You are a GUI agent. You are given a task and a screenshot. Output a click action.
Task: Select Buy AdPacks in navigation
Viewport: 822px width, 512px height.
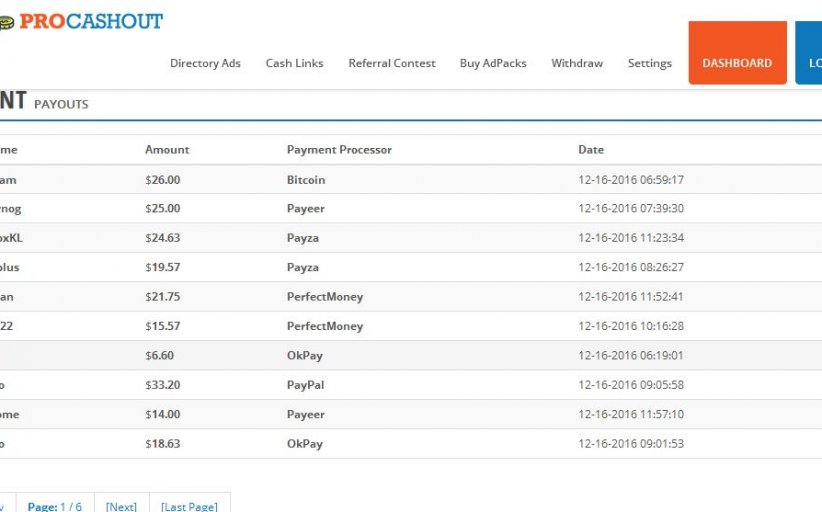click(x=493, y=63)
